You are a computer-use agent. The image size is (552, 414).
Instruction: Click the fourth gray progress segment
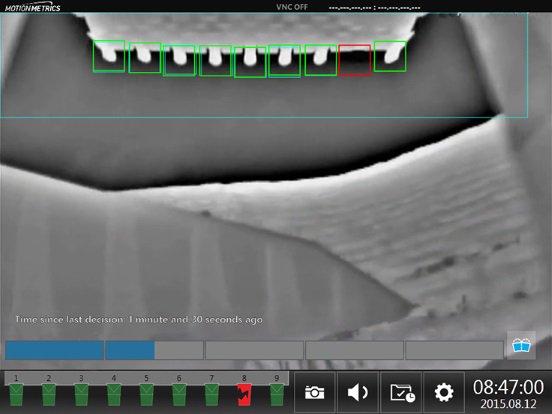(x=354, y=350)
